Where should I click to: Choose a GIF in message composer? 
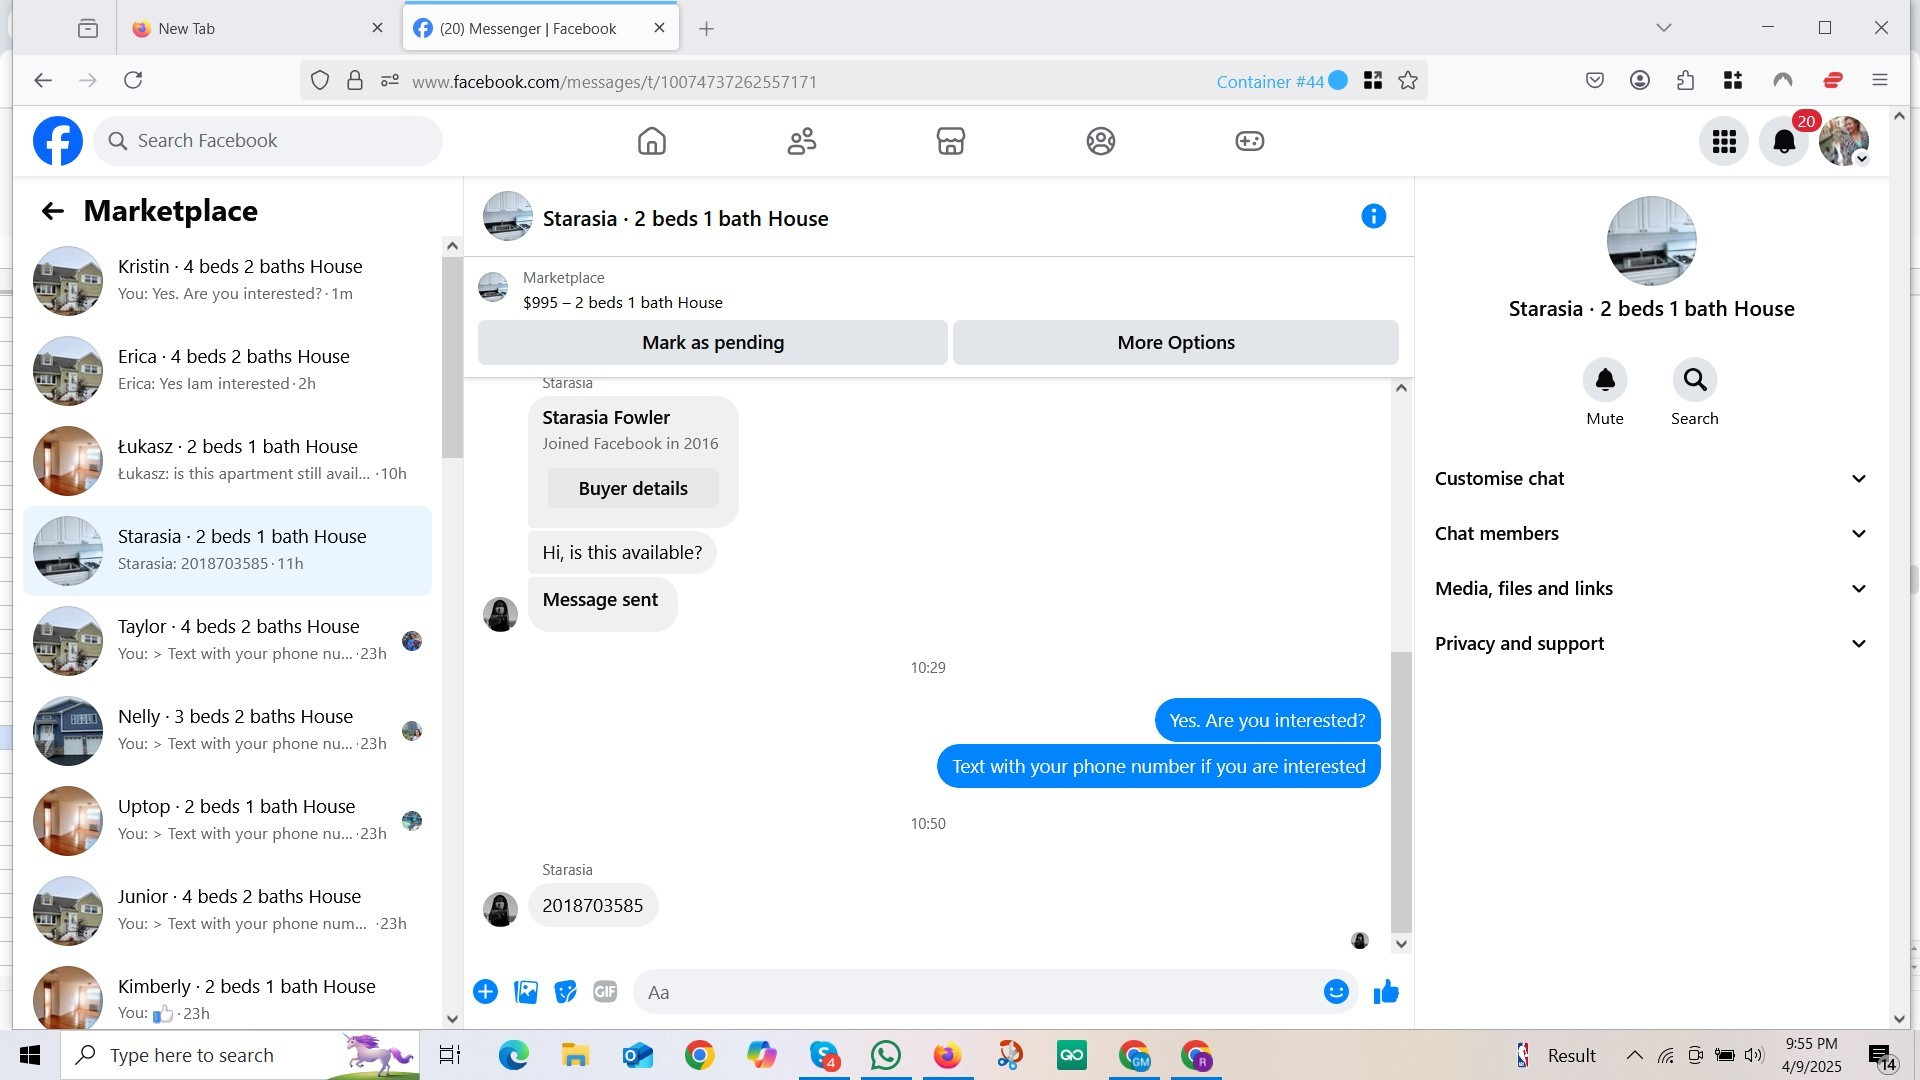[x=605, y=992]
